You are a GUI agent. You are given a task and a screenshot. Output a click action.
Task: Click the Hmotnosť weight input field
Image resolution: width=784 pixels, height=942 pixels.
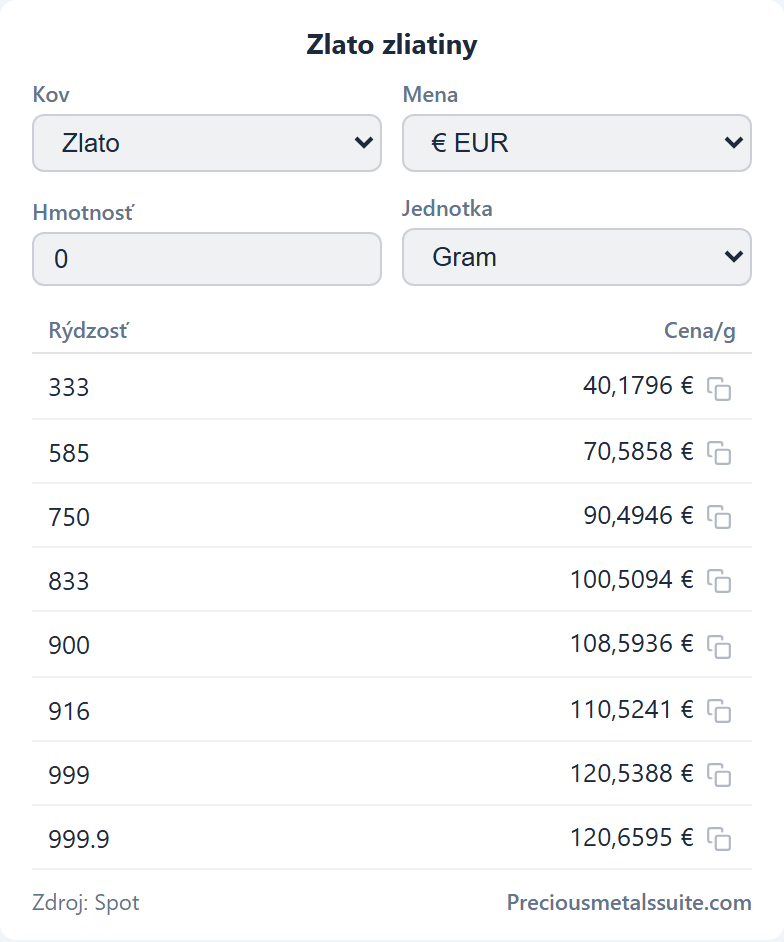pyautogui.click(x=207, y=259)
